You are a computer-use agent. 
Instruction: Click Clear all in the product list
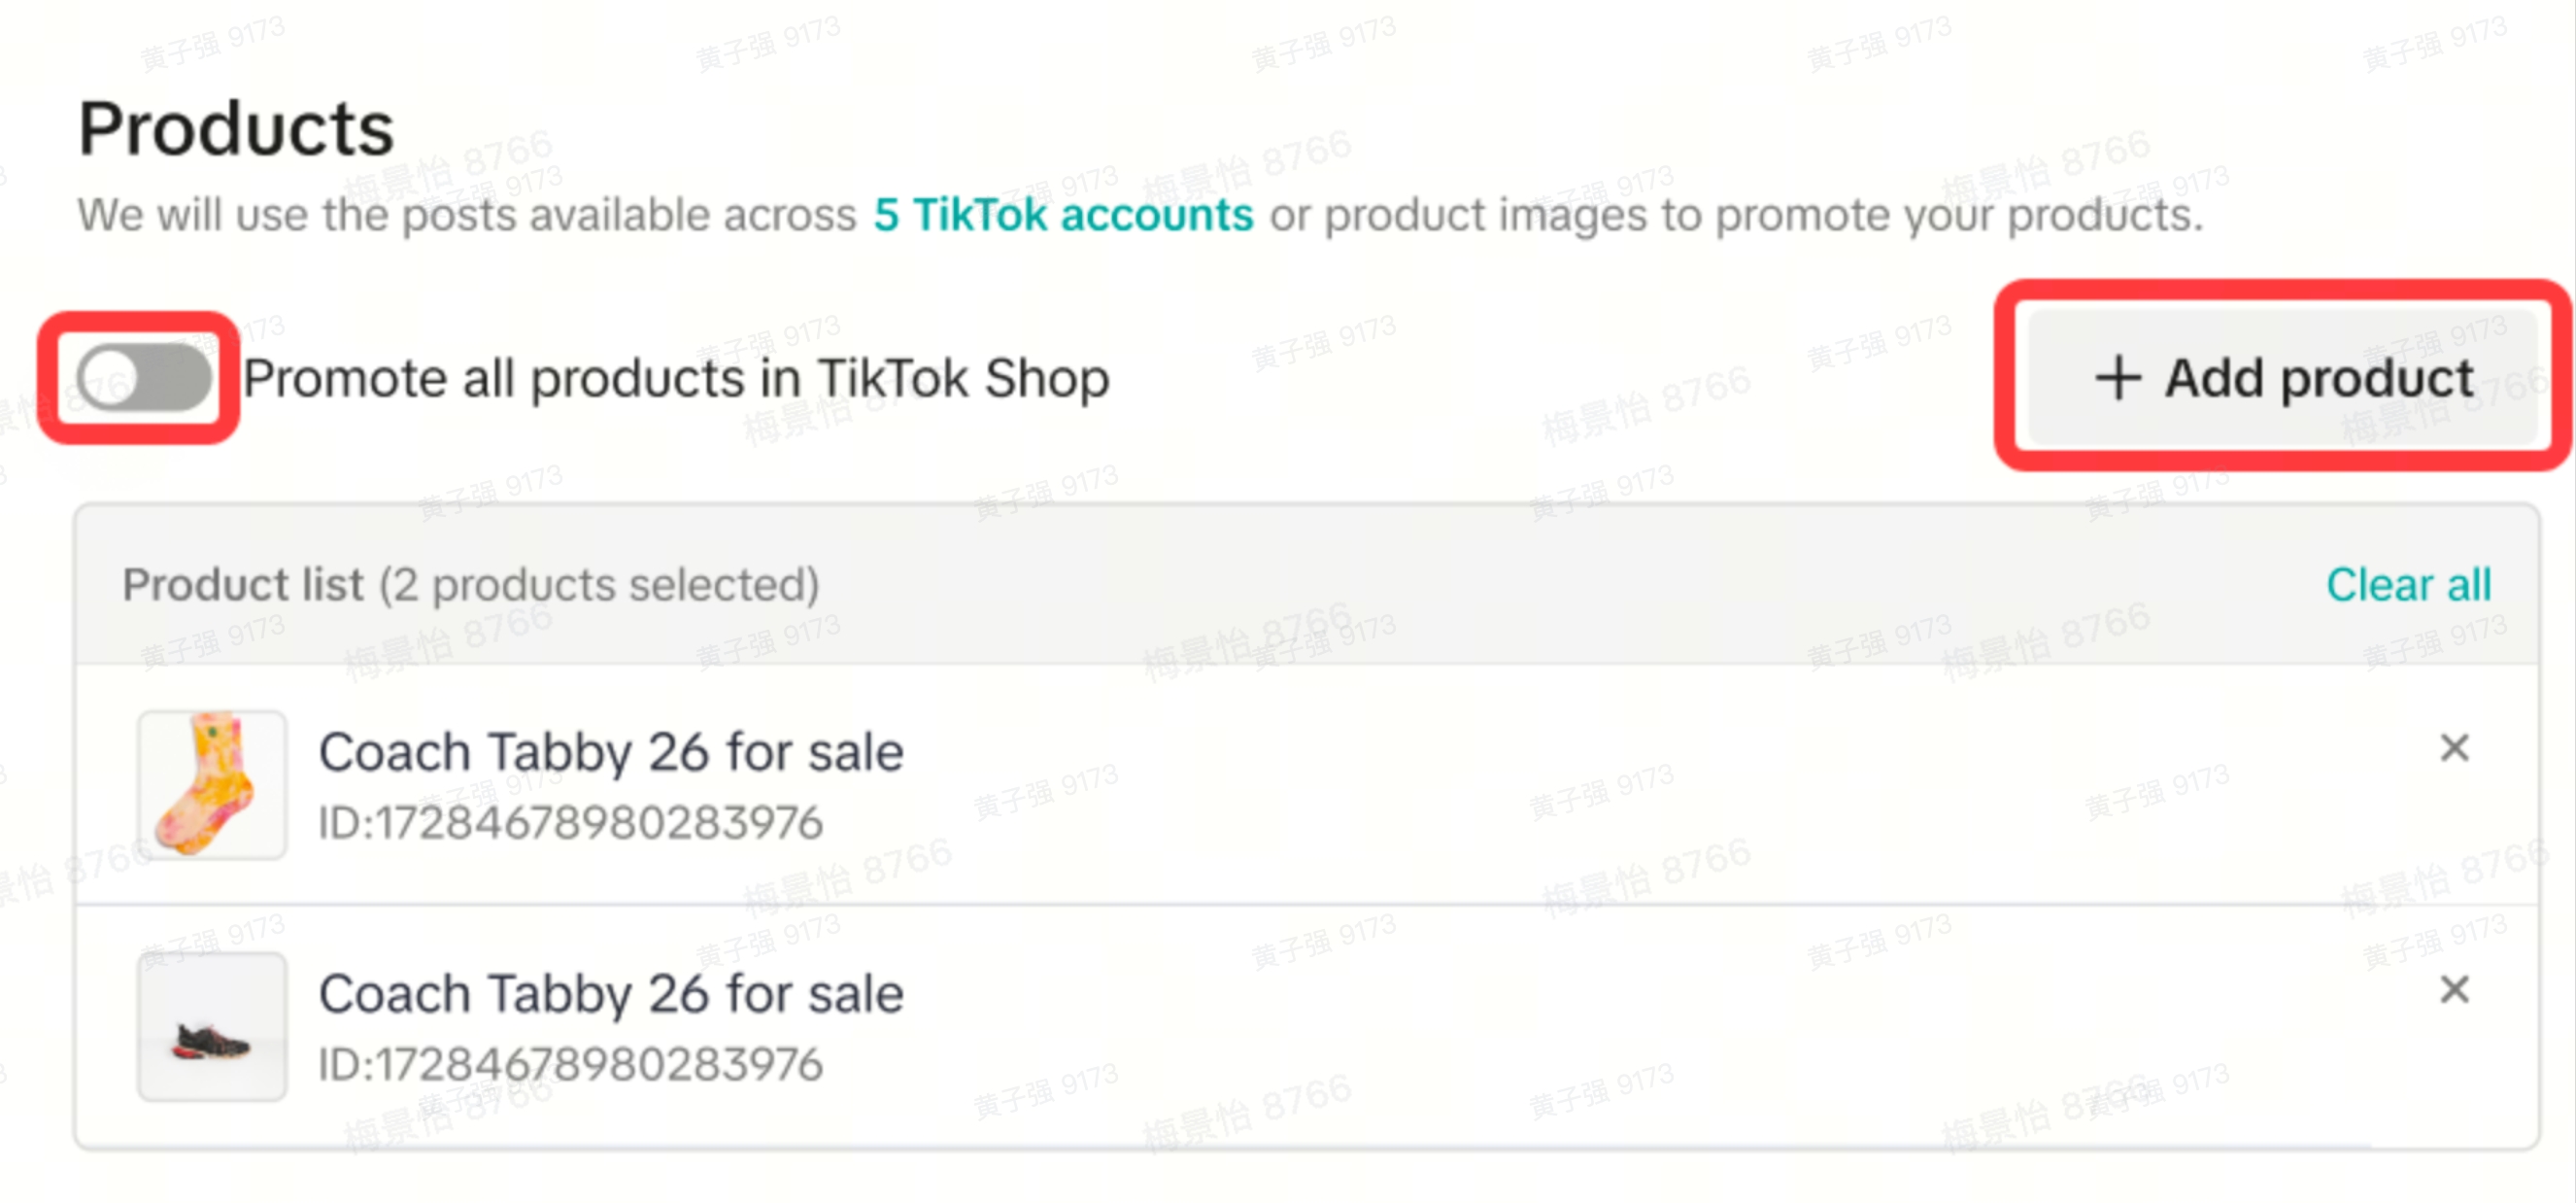(x=2408, y=585)
